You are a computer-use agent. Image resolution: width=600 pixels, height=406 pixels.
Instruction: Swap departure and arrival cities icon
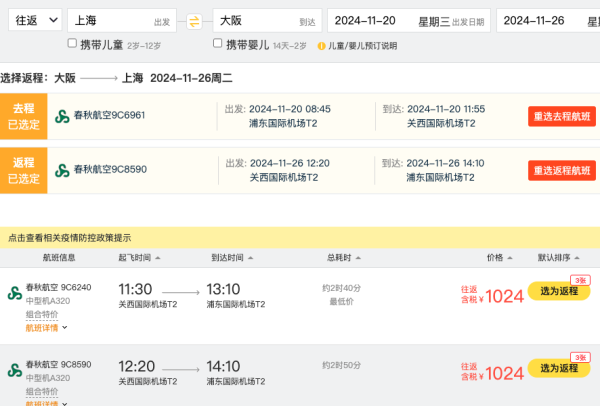194,21
